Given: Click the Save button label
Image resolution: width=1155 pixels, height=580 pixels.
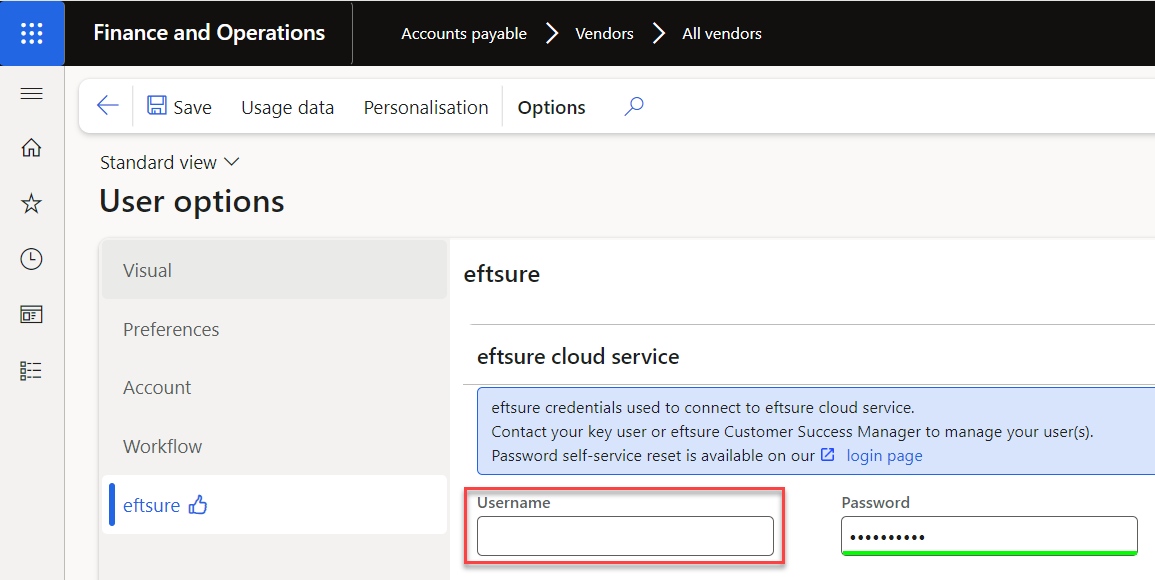Looking at the screenshot, I should tap(192, 108).
